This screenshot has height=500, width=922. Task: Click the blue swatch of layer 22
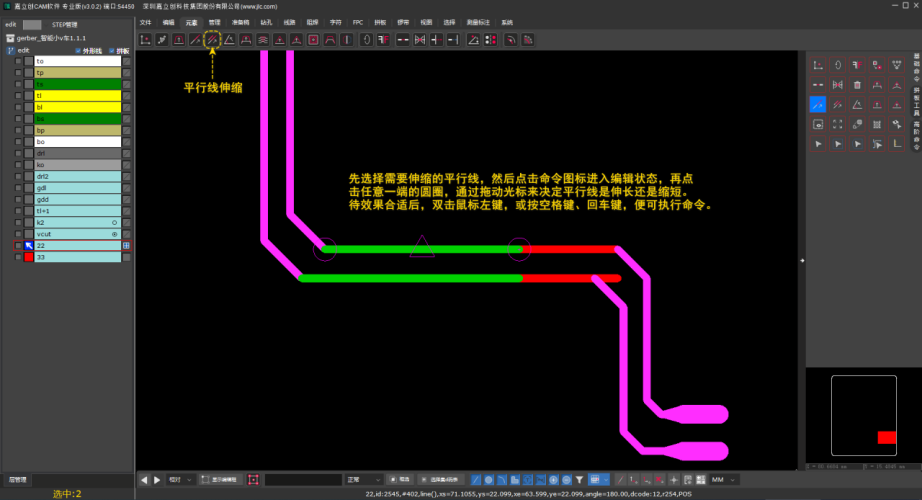pos(28,246)
